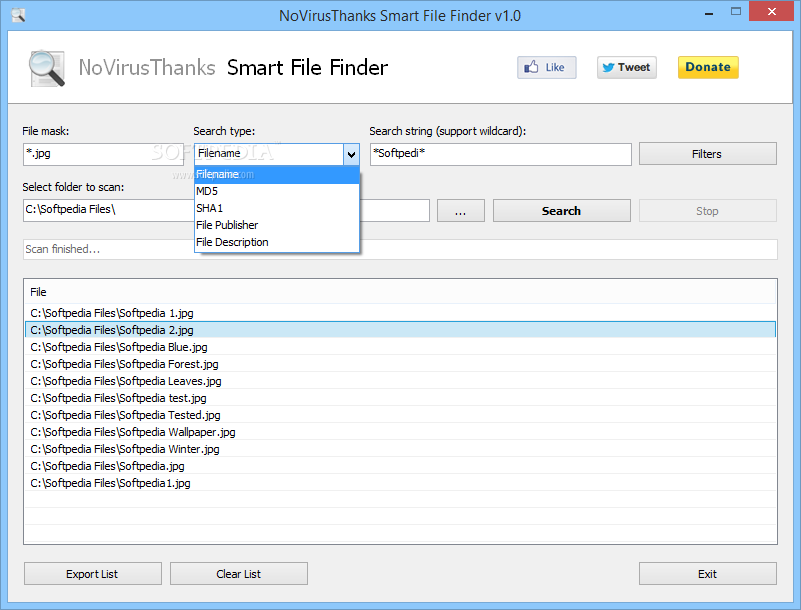This screenshot has height=610, width=801.
Task: Choose Filename in the Search type list
Action: pos(277,174)
